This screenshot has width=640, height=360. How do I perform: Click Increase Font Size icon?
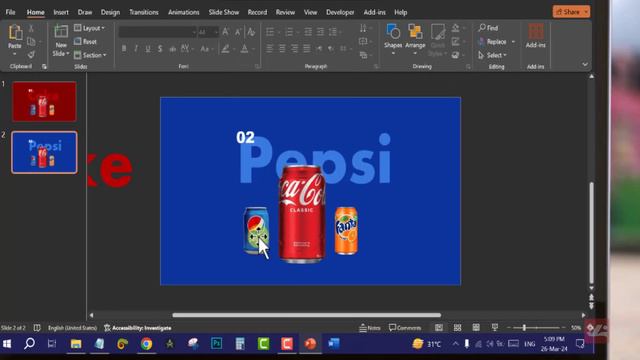click(226, 31)
